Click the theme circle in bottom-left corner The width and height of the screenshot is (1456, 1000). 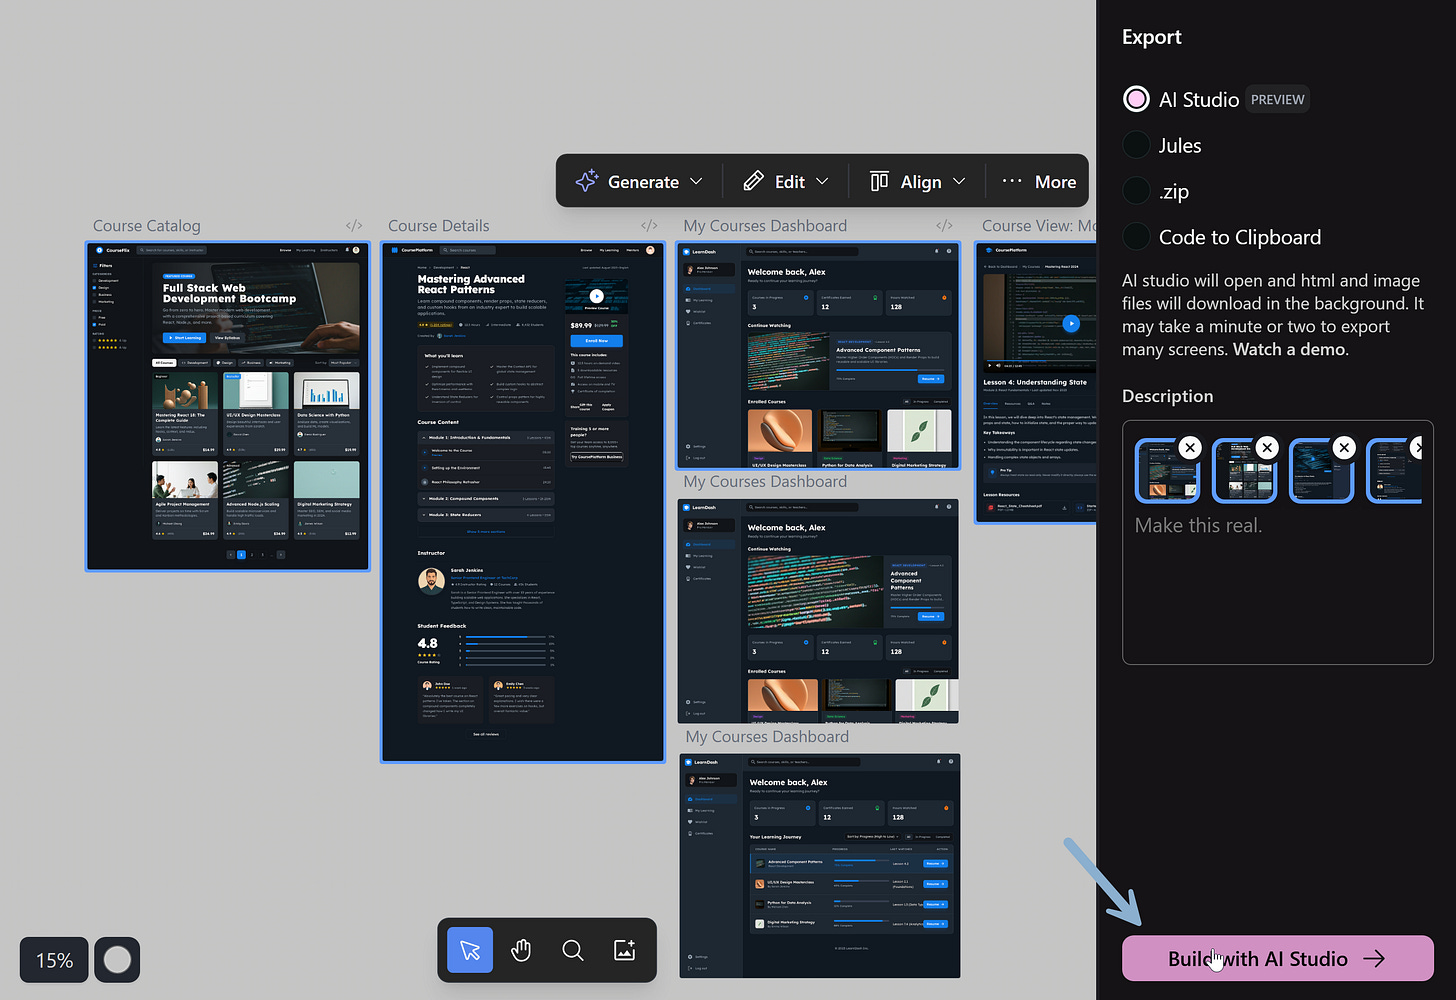(117, 959)
